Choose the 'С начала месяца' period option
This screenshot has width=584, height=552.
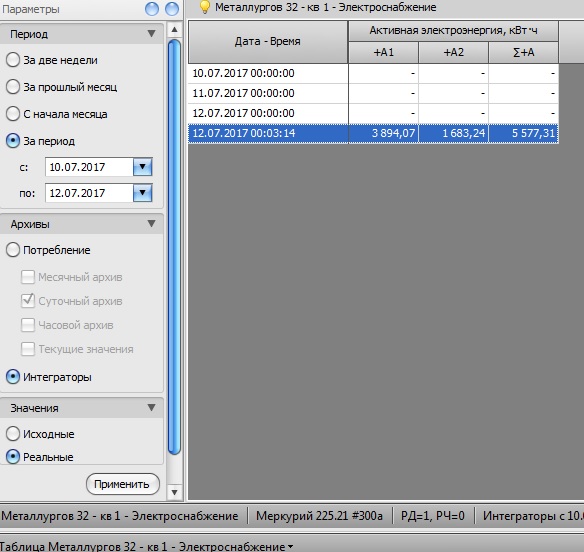click(x=13, y=114)
